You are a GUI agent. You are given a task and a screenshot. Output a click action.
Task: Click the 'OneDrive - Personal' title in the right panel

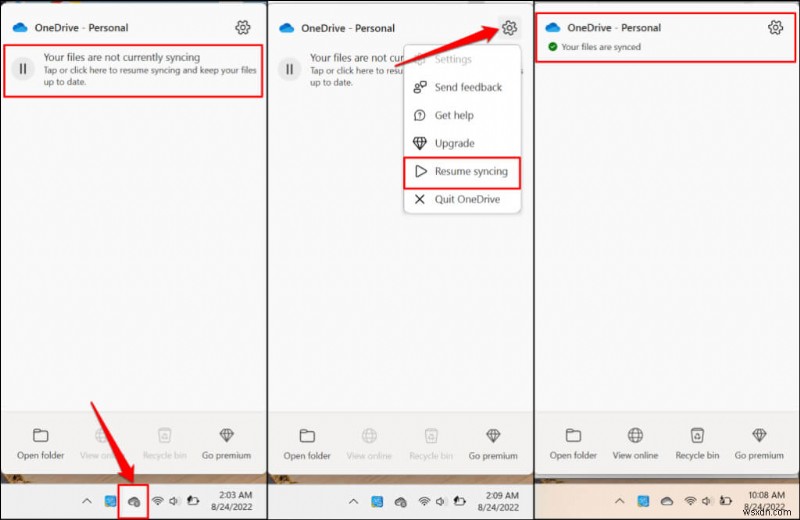point(614,28)
